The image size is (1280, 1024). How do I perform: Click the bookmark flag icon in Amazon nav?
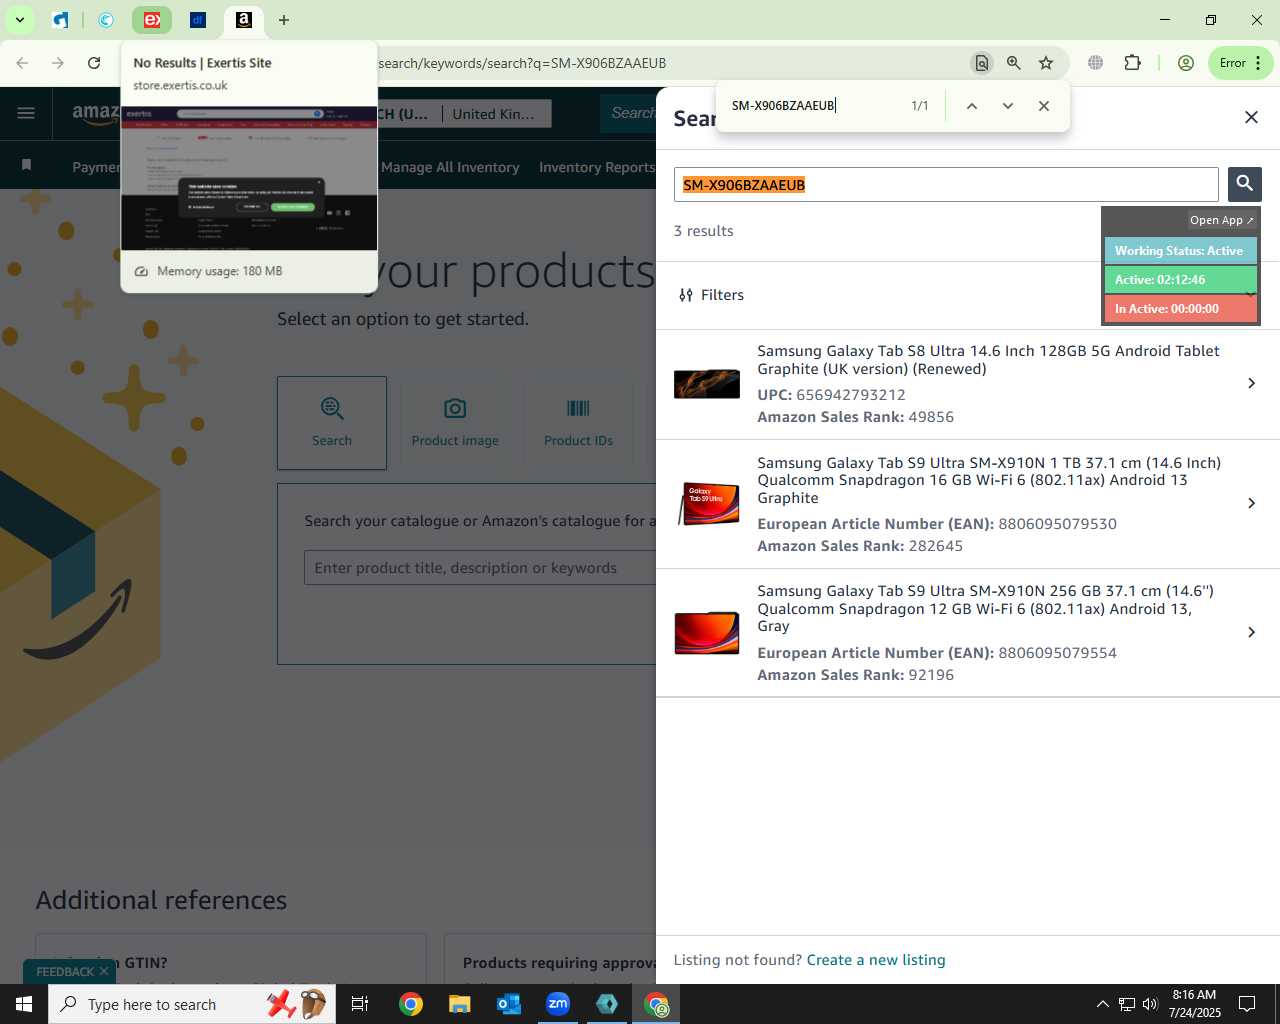click(27, 165)
